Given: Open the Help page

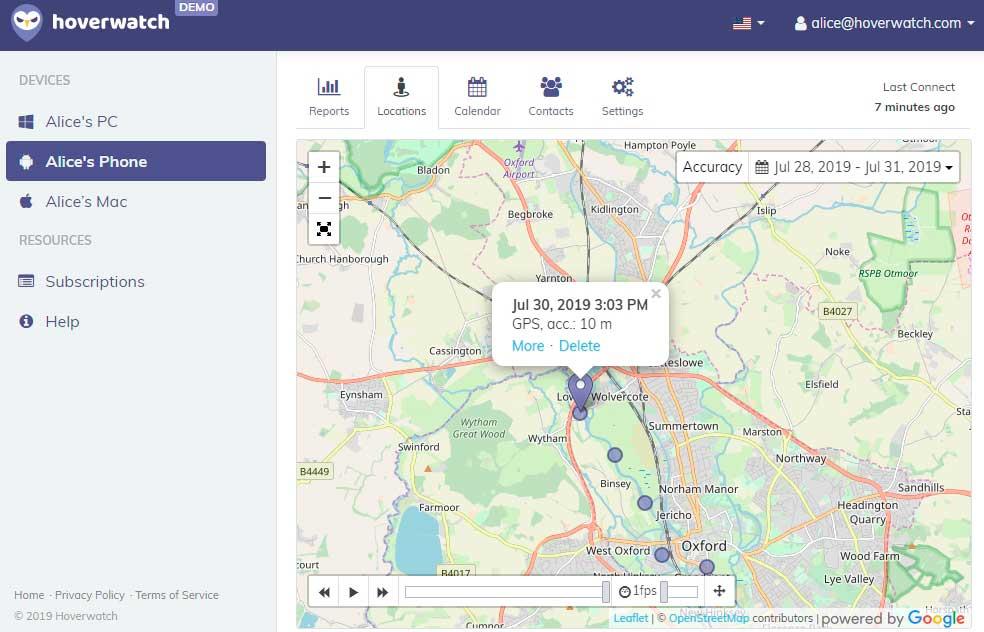Looking at the screenshot, I should coord(136,321).
